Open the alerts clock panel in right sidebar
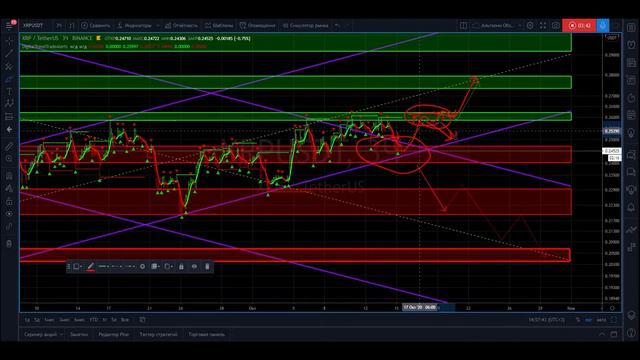Viewport: 640px width, 360px height. [x=631, y=45]
